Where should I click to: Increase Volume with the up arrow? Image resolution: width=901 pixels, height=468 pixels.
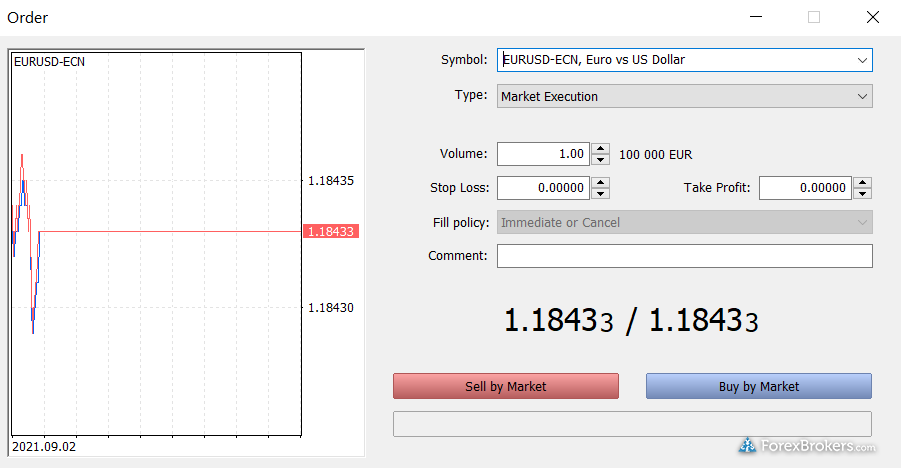point(600,150)
